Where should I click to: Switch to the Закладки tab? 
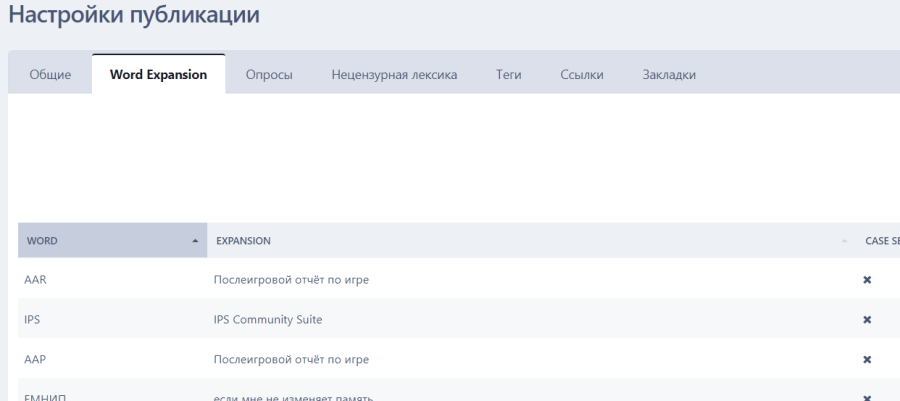click(669, 75)
